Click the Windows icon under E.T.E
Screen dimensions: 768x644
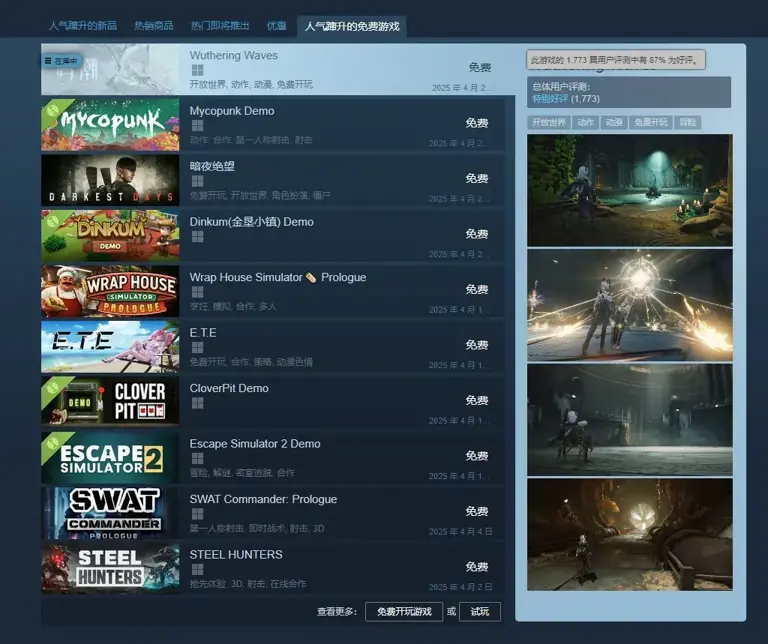197,347
